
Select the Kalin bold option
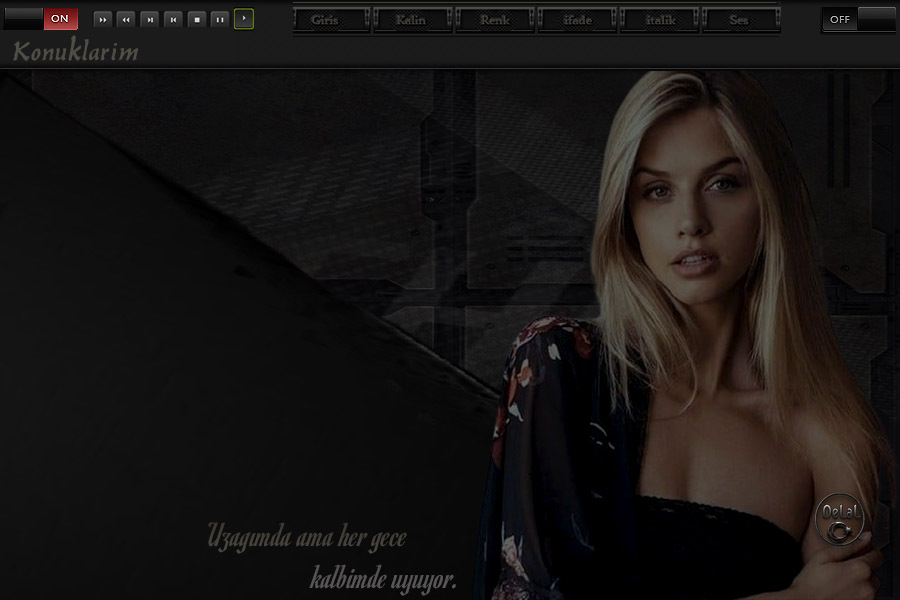(413, 20)
